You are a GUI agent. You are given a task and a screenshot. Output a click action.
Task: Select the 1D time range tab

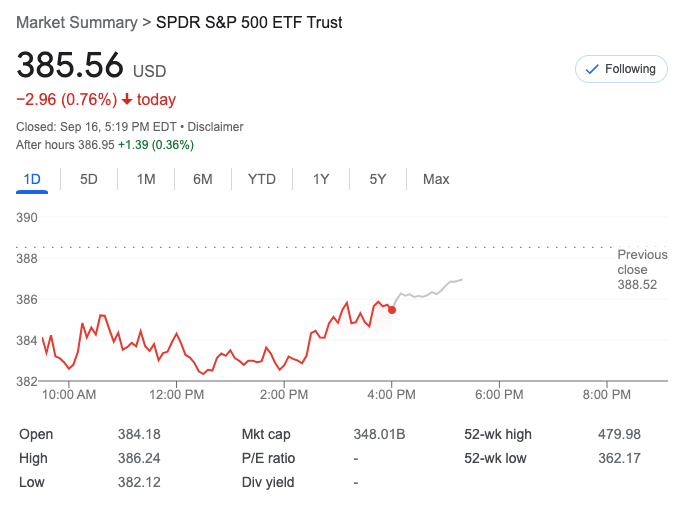click(x=32, y=179)
